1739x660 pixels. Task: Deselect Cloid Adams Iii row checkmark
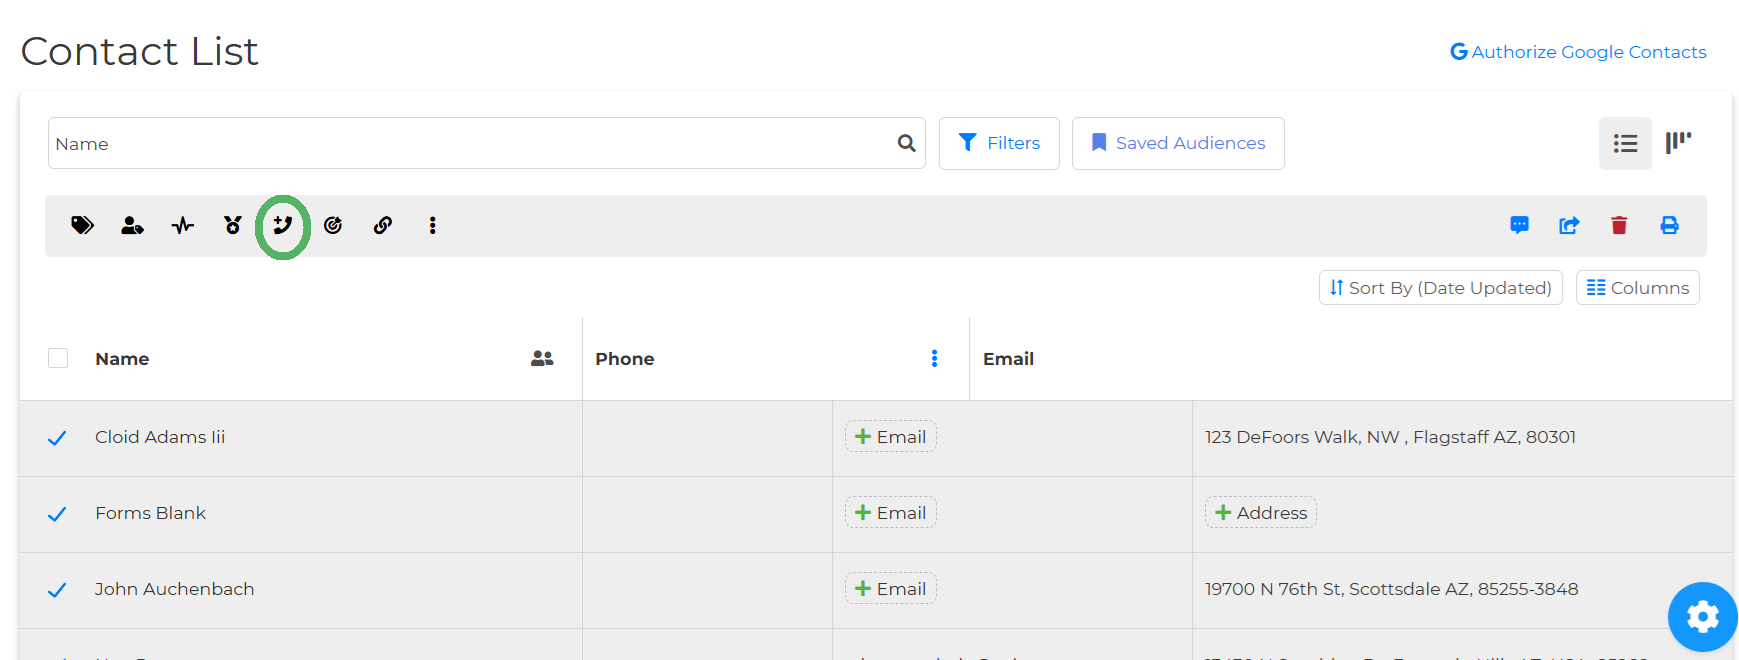pyautogui.click(x=57, y=438)
